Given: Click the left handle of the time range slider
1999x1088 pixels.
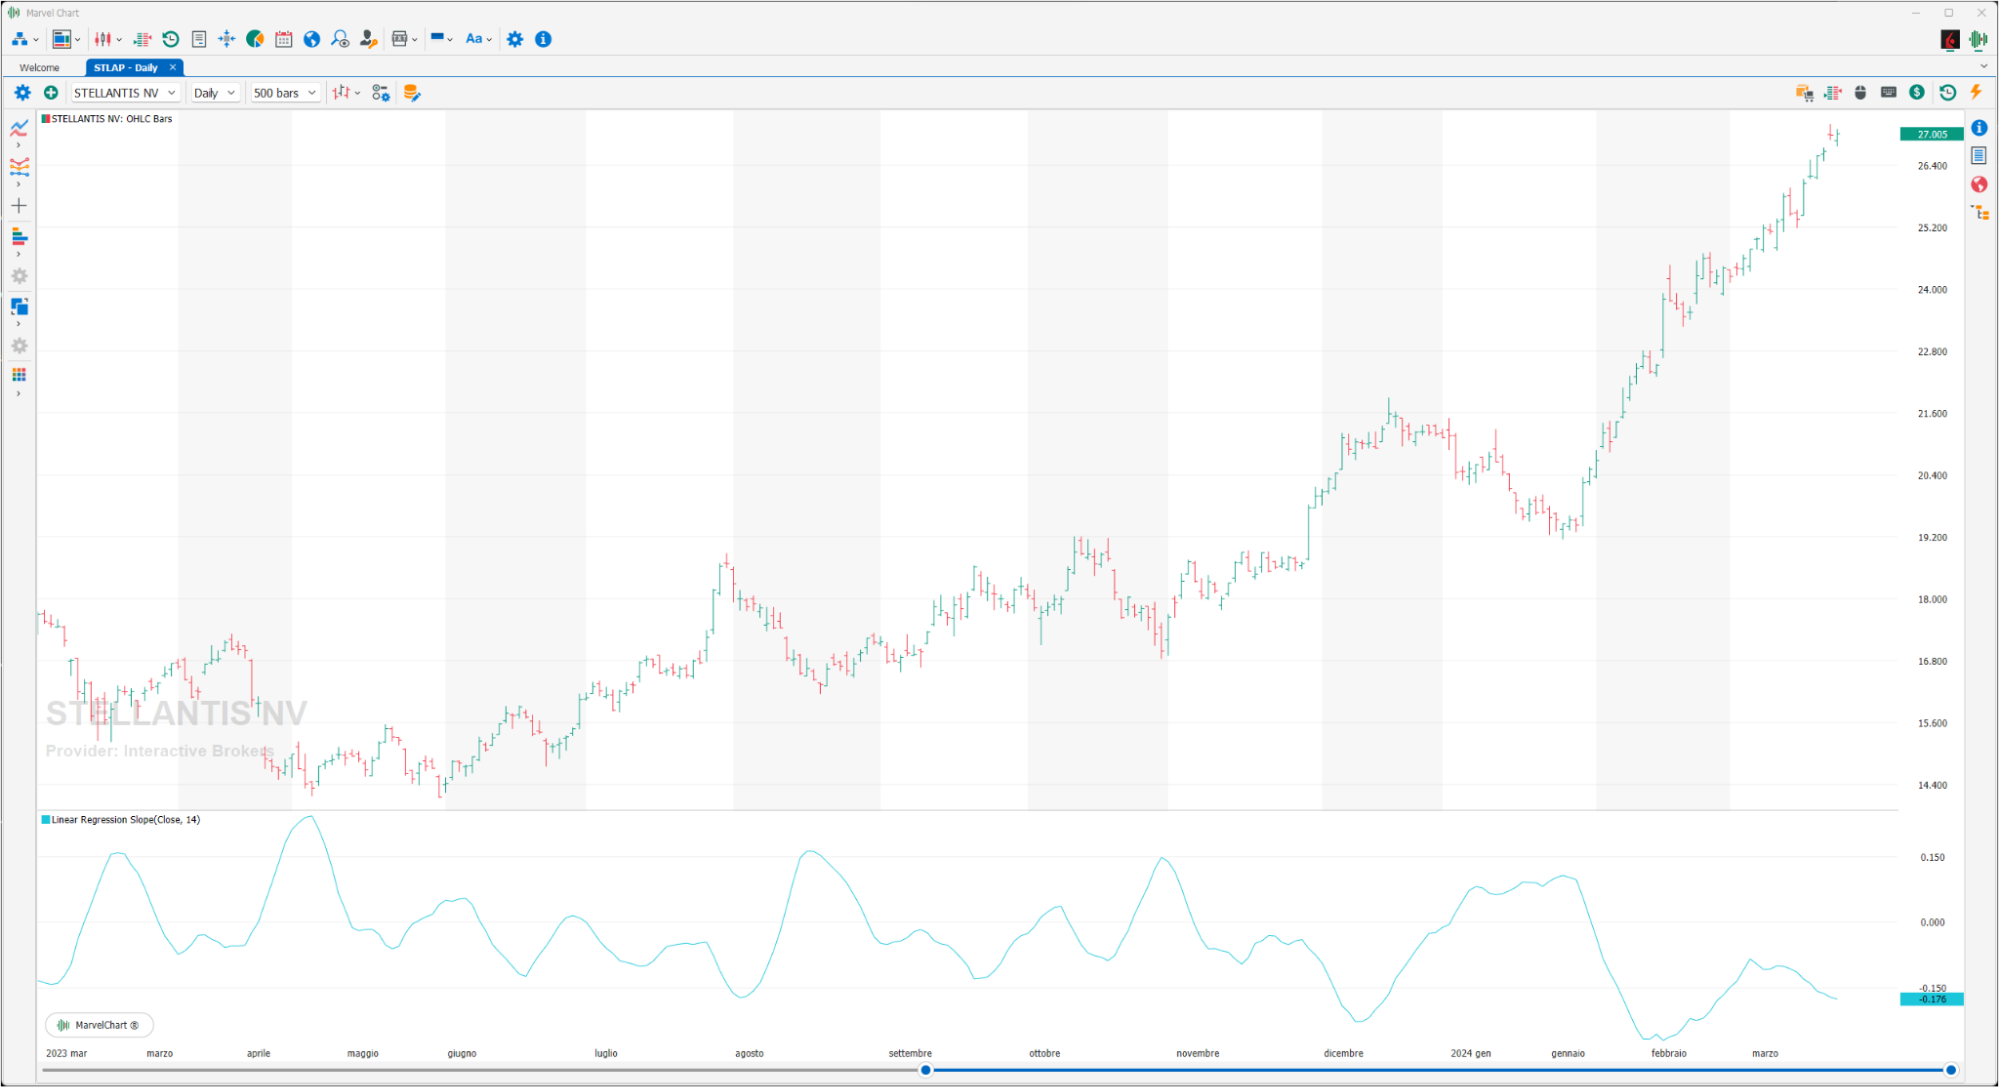Looking at the screenshot, I should (926, 1070).
